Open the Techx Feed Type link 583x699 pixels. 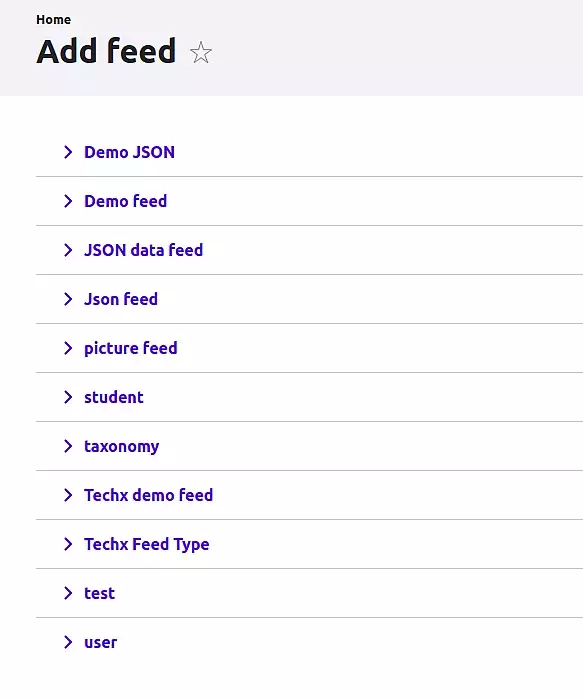point(147,544)
